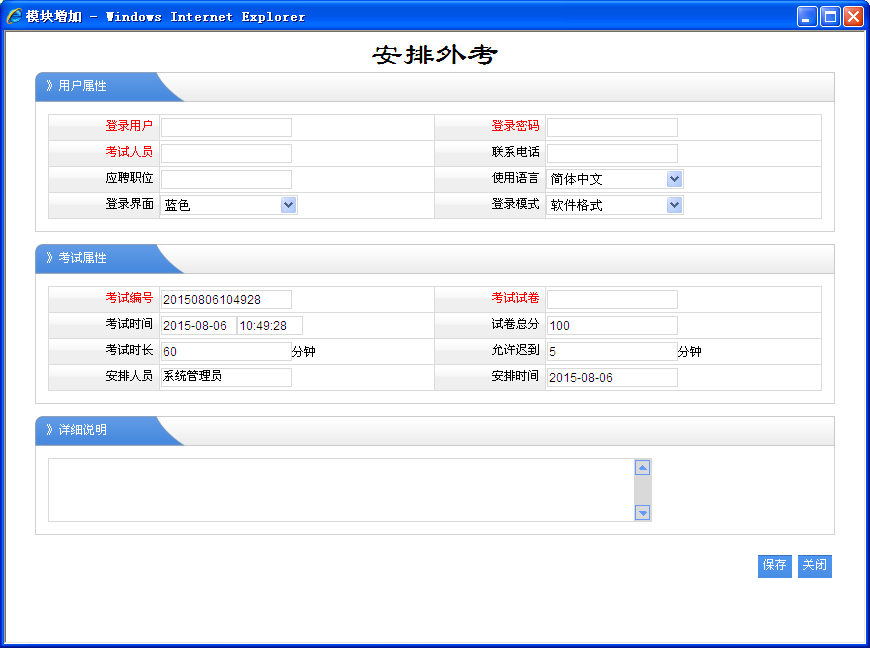Click the 考试时间 date field
870x648 pixels.
[197, 325]
